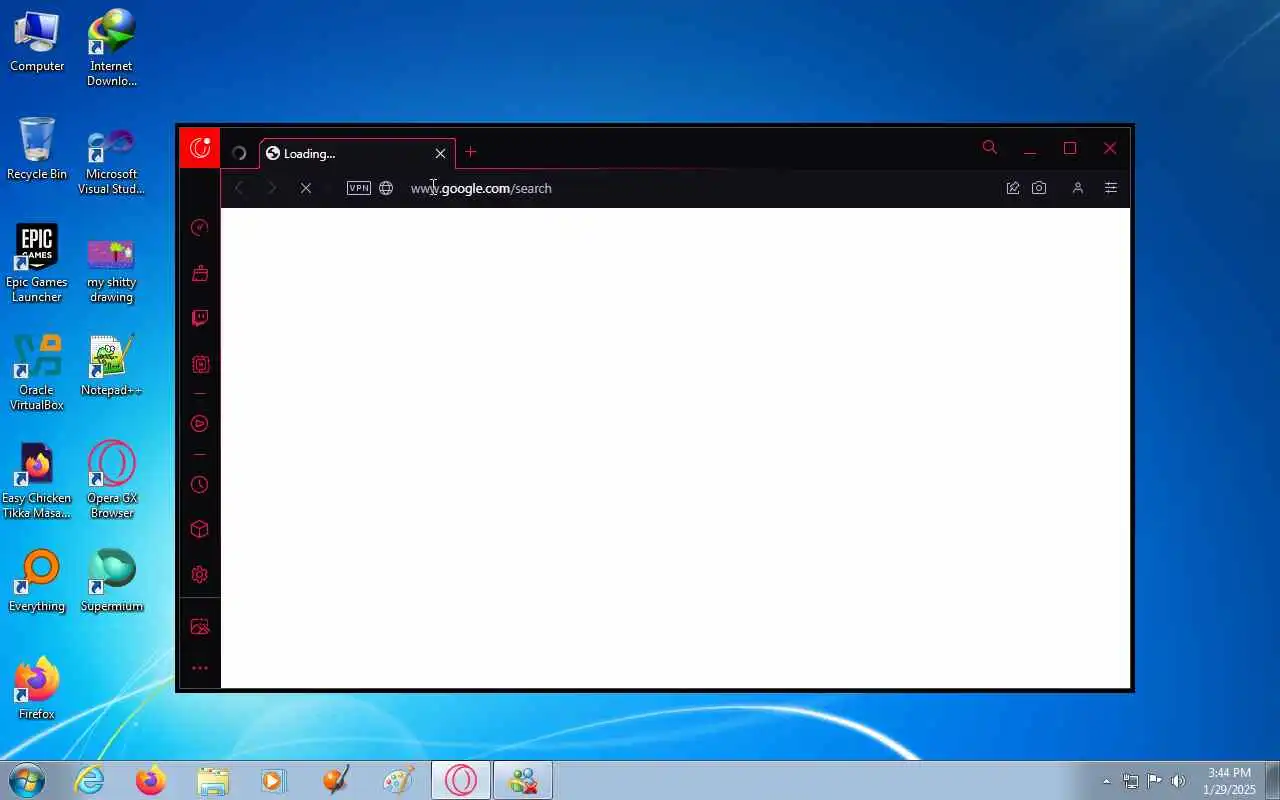Select Easy Chicken Tikka Masala desktop shortcut

pos(37,481)
